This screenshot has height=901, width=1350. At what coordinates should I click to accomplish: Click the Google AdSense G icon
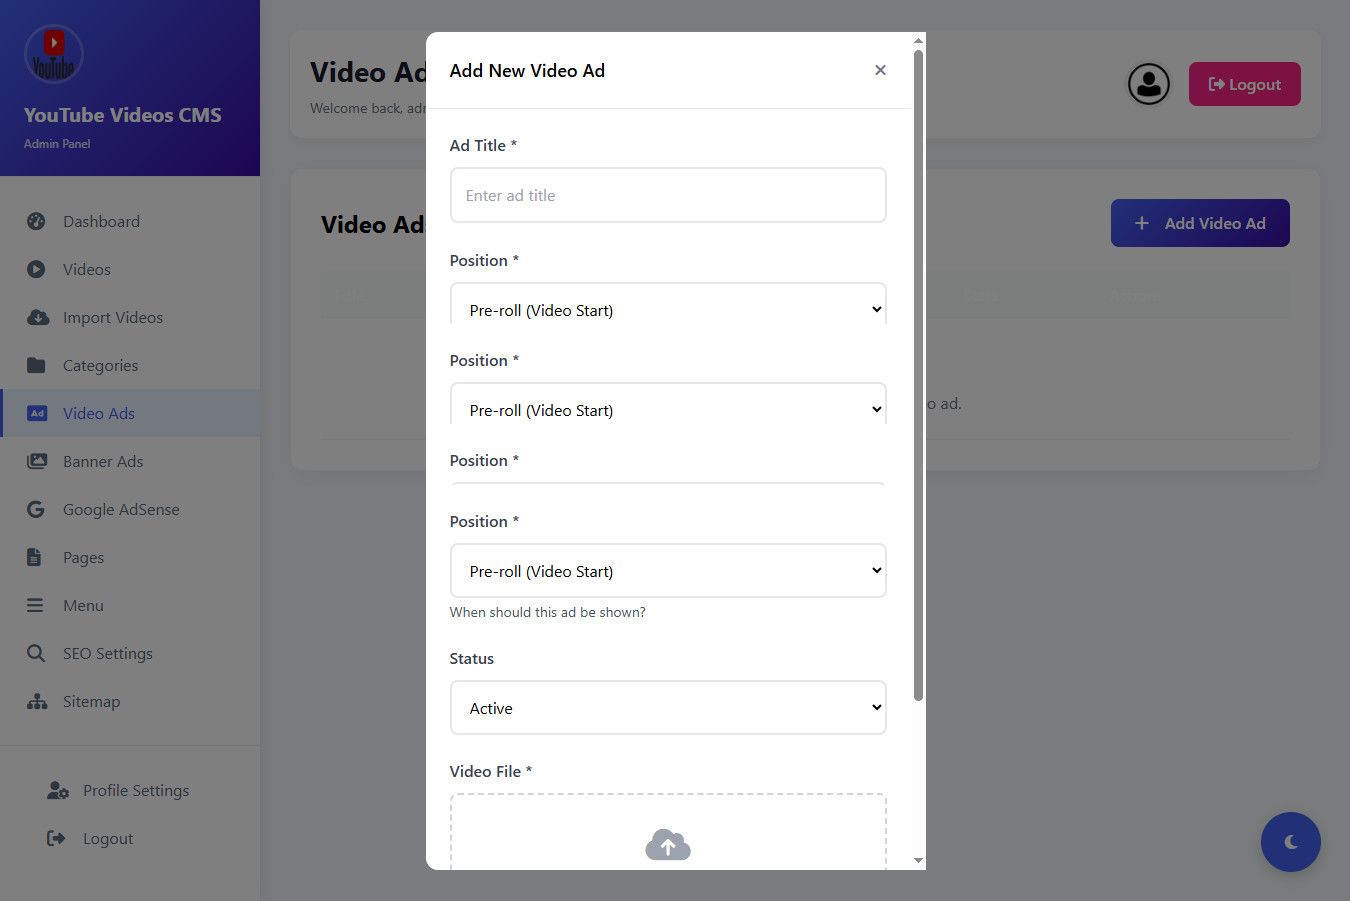pyautogui.click(x=36, y=509)
